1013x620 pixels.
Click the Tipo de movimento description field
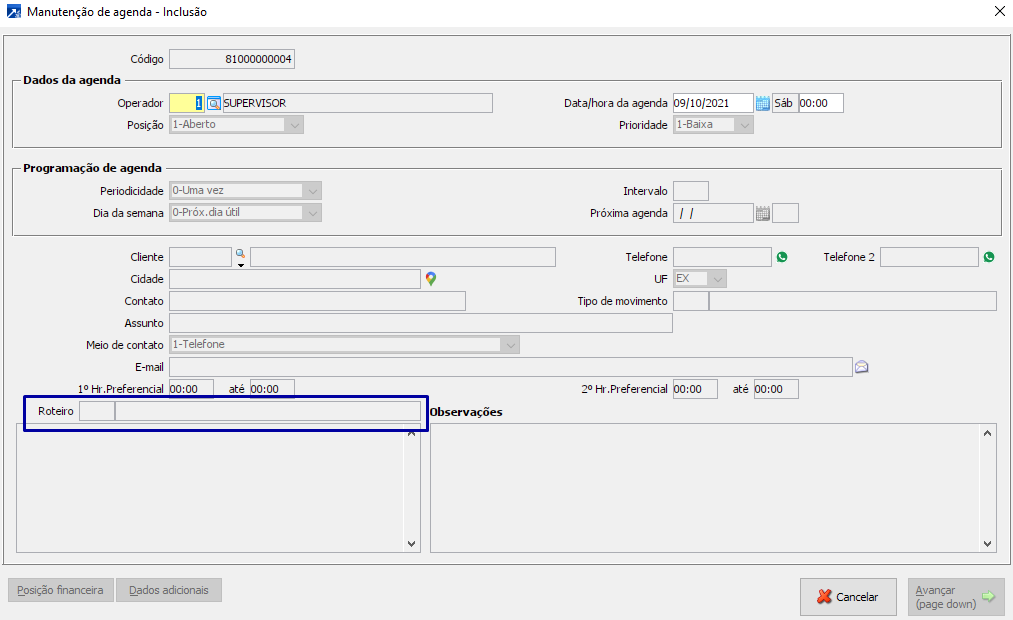[853, 300]
